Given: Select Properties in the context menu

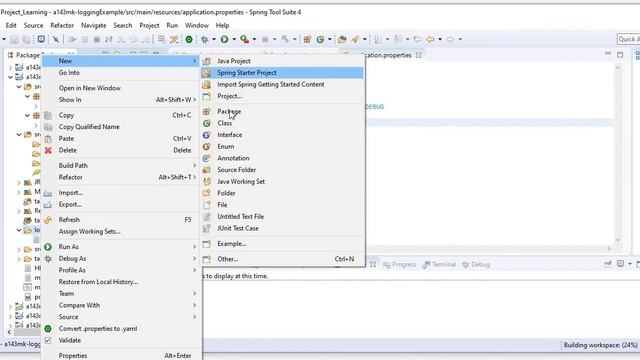Looking at the screenshot, I should [x=122, y=356].
